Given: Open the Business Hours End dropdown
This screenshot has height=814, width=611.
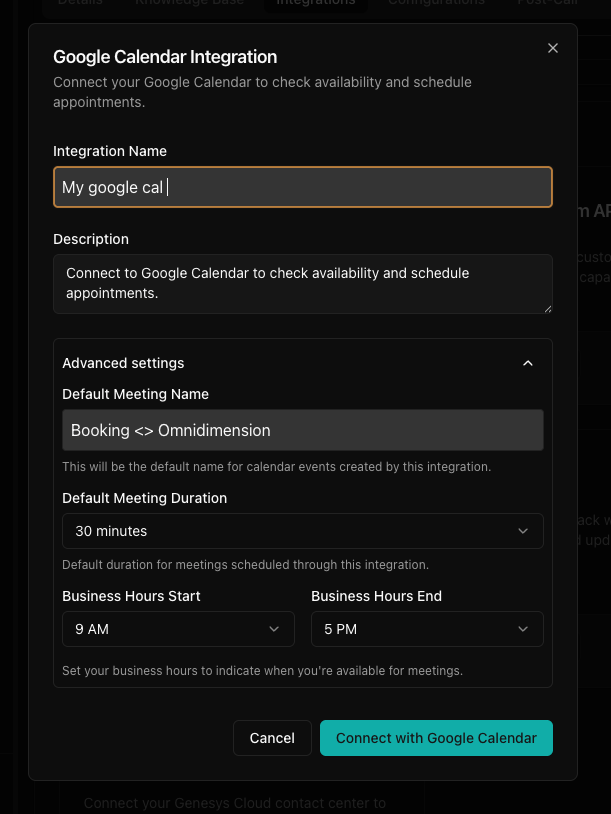Looking at the screenshot, I should [427, 629].
